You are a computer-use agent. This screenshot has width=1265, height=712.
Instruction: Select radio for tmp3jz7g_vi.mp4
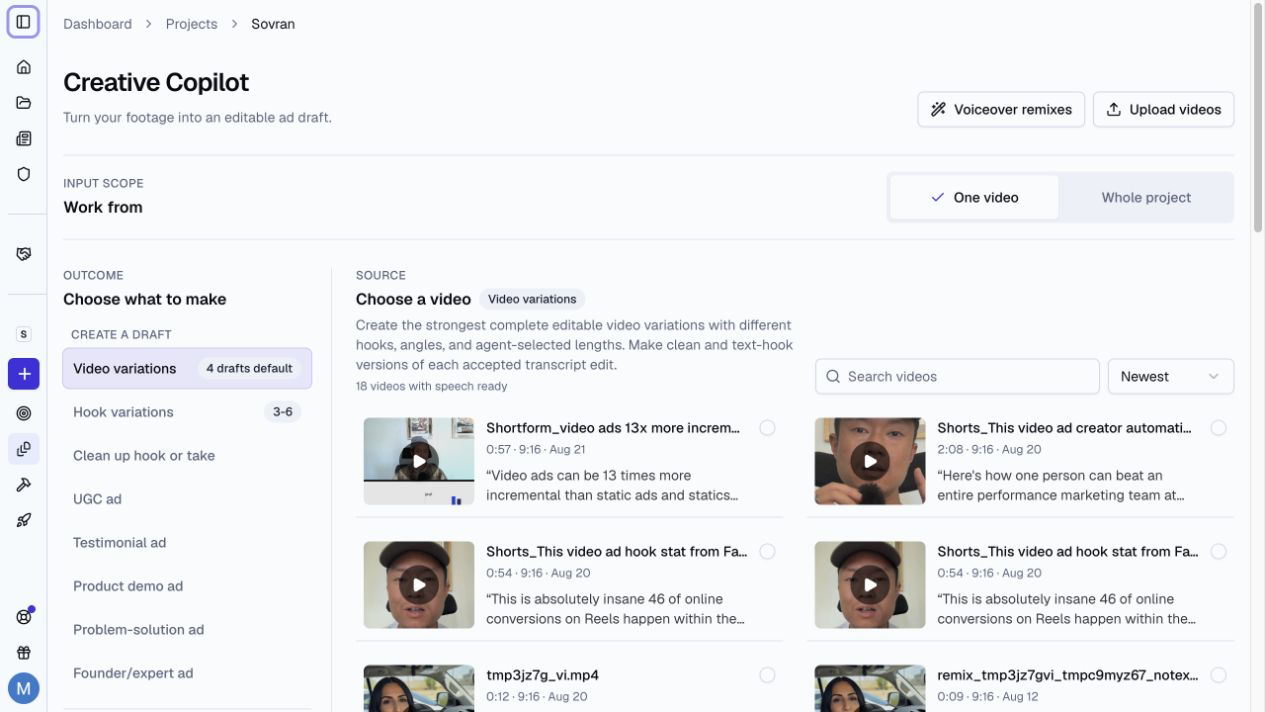[x=767, y=676]
